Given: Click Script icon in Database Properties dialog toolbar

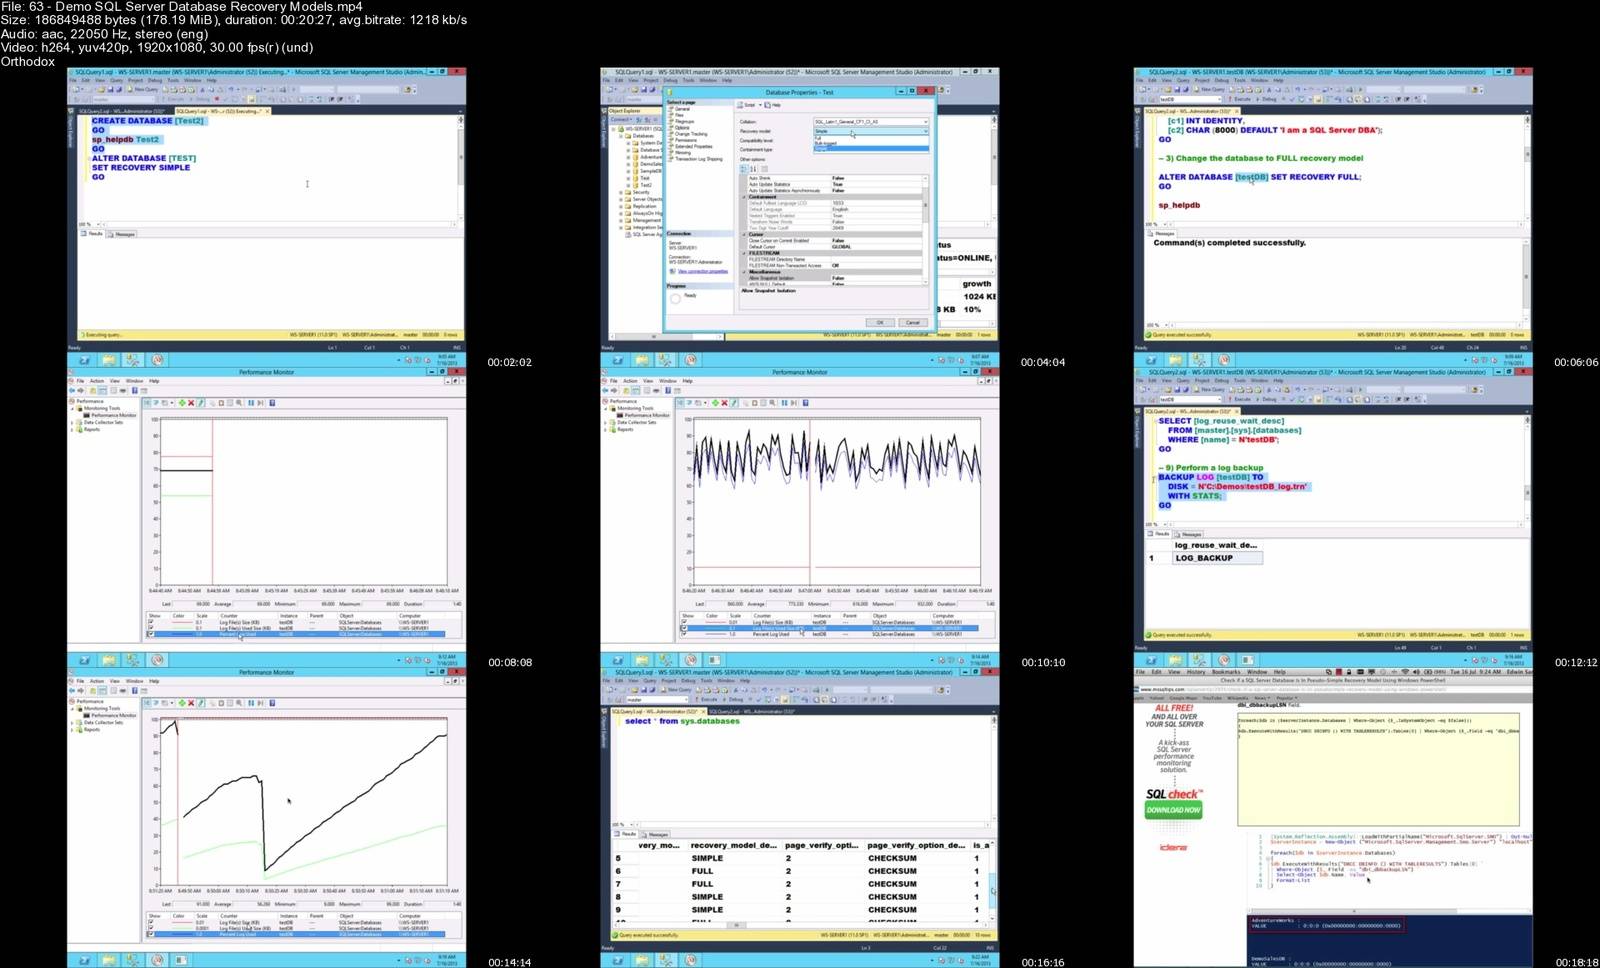Looking at the screenshot, I should [744, 105].
